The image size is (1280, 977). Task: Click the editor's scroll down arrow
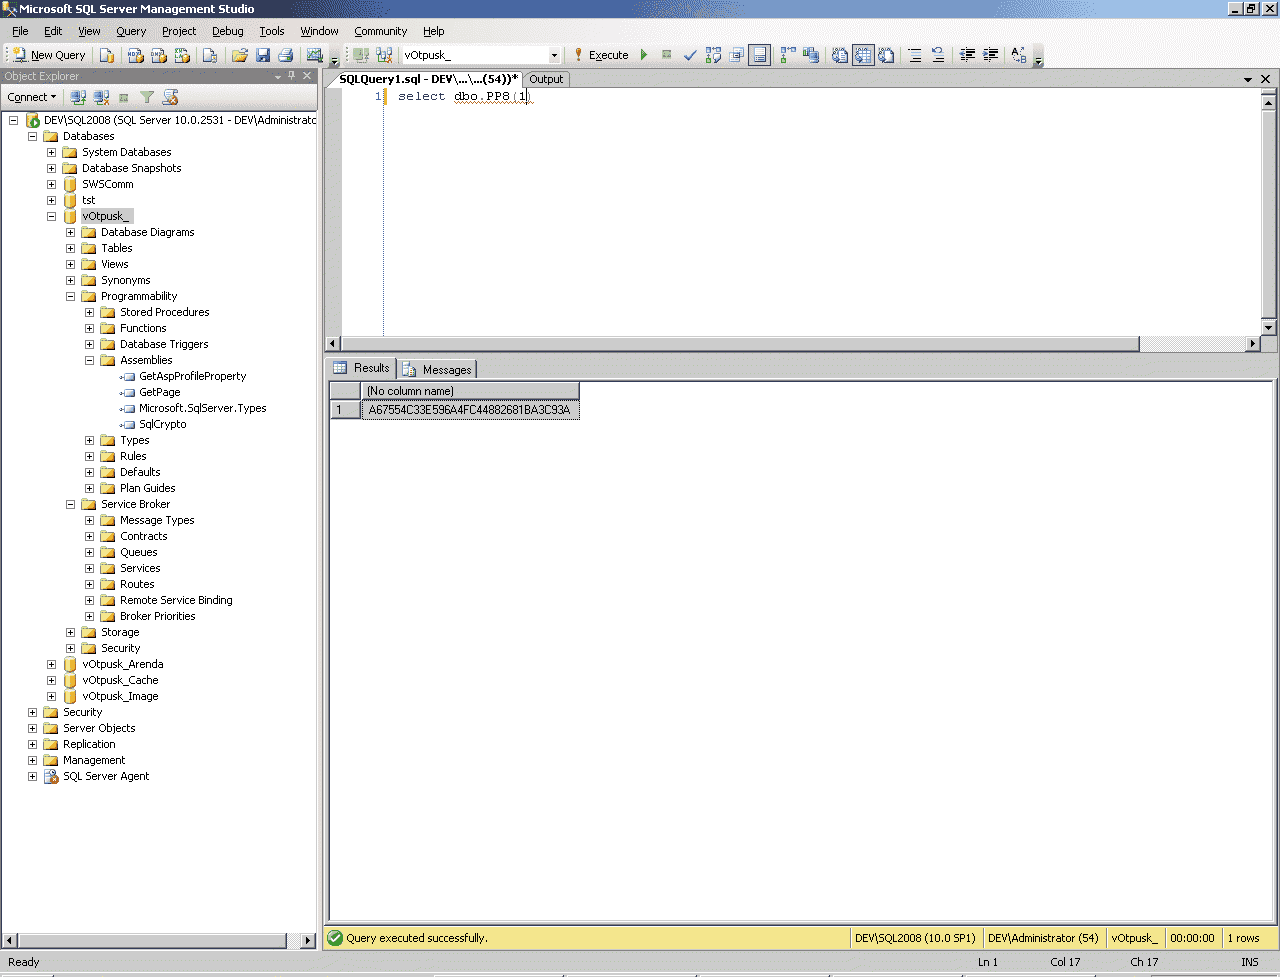click(x=1269, y=328)
